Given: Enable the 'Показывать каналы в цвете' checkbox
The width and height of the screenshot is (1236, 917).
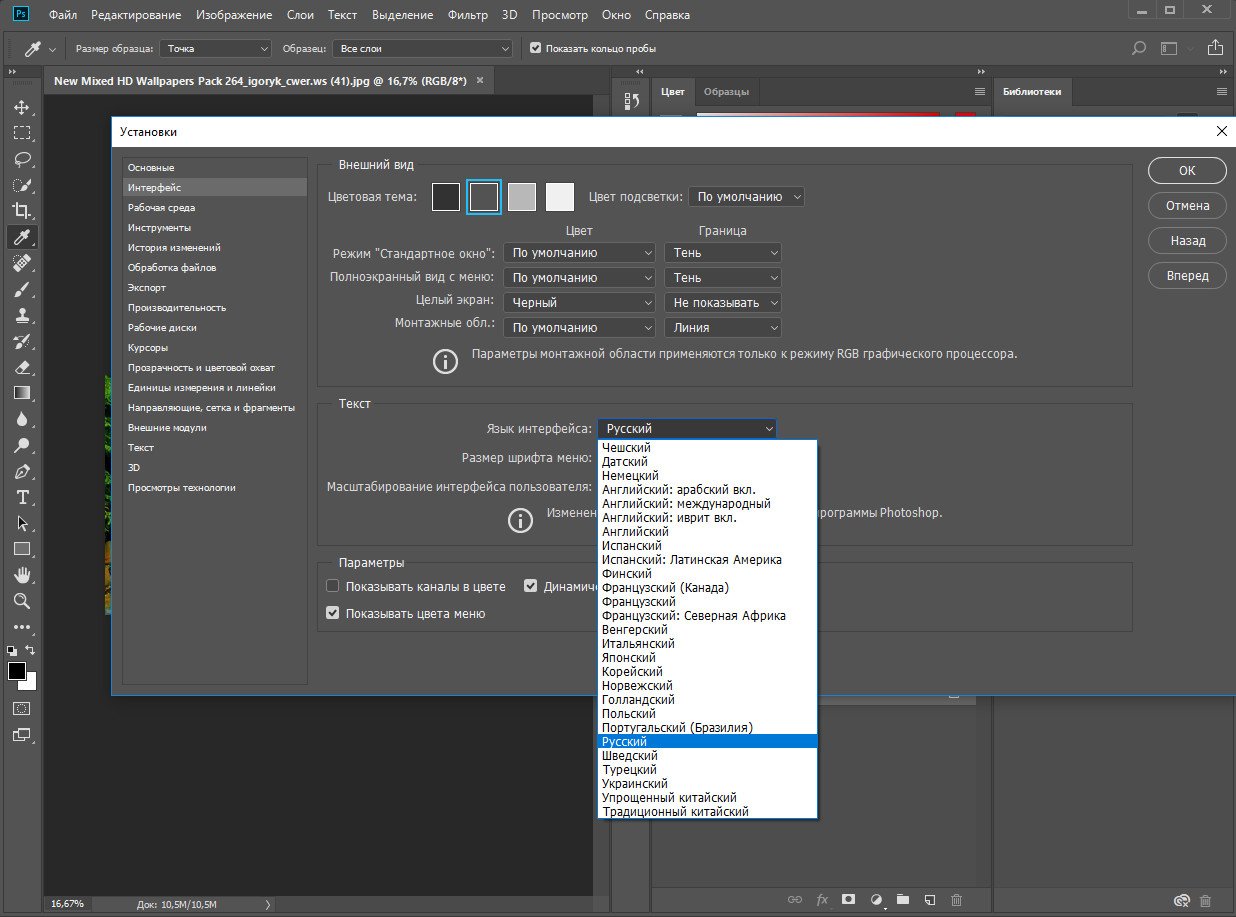Looking at the screenshot, I should click(x=334, y=587).
